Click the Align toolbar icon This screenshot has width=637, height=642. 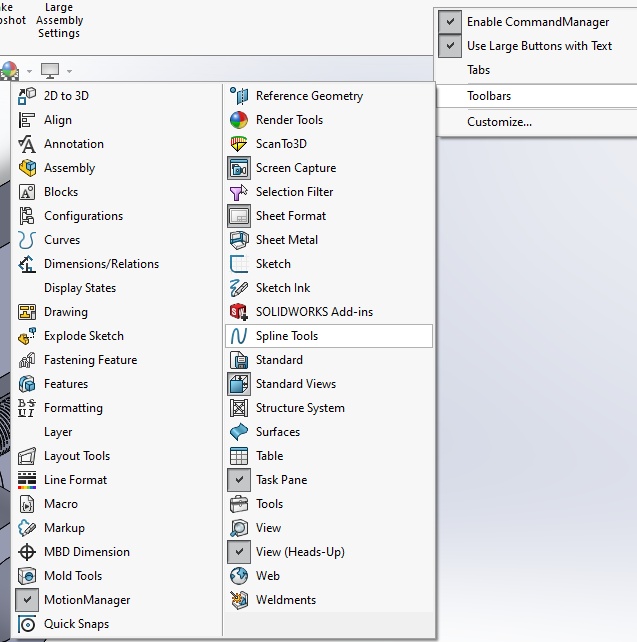(x=27, y=120)
